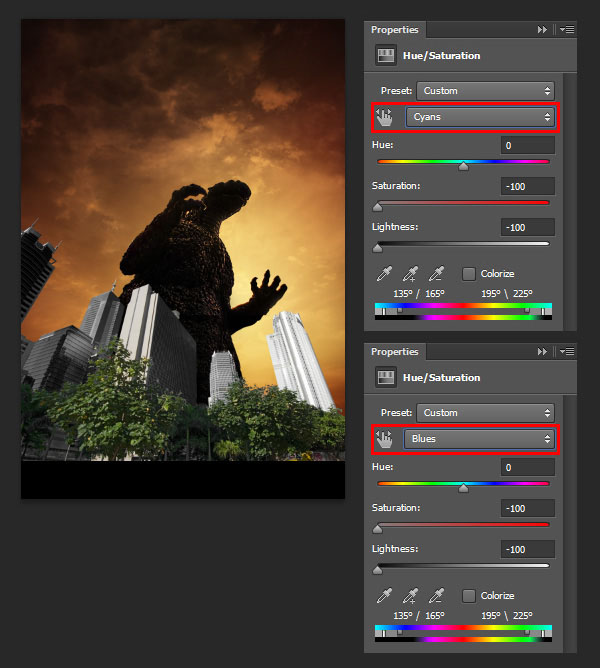The height and width of the screenshot is (668, 600).
Task: Click the Hue/Saturation title in the lower panel
Action: 441,378
